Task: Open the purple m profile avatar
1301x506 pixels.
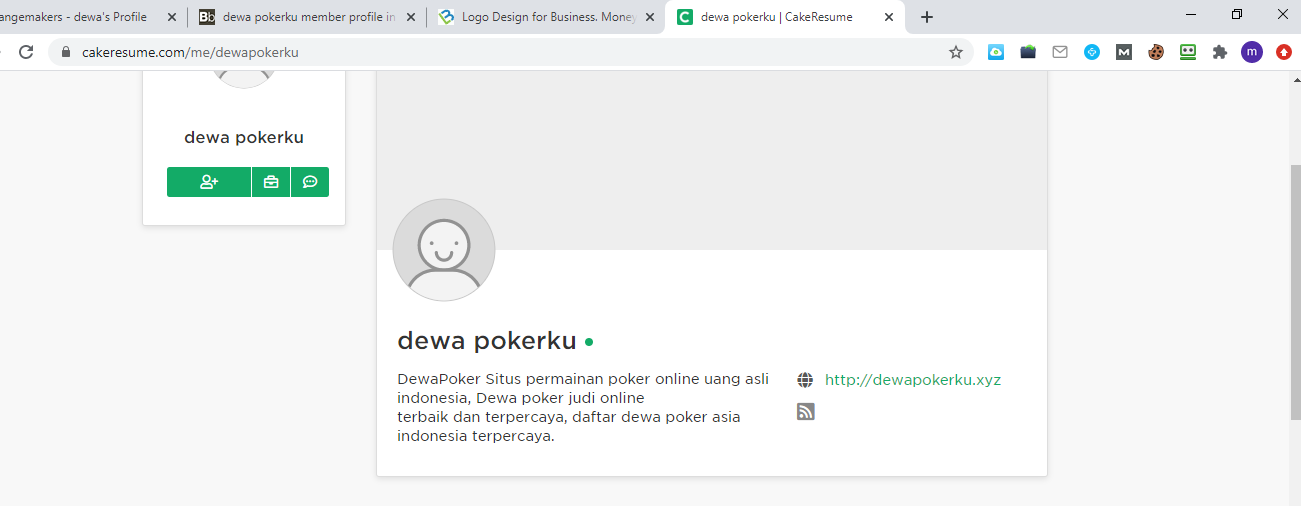Action: click(x=1252, y=52)
